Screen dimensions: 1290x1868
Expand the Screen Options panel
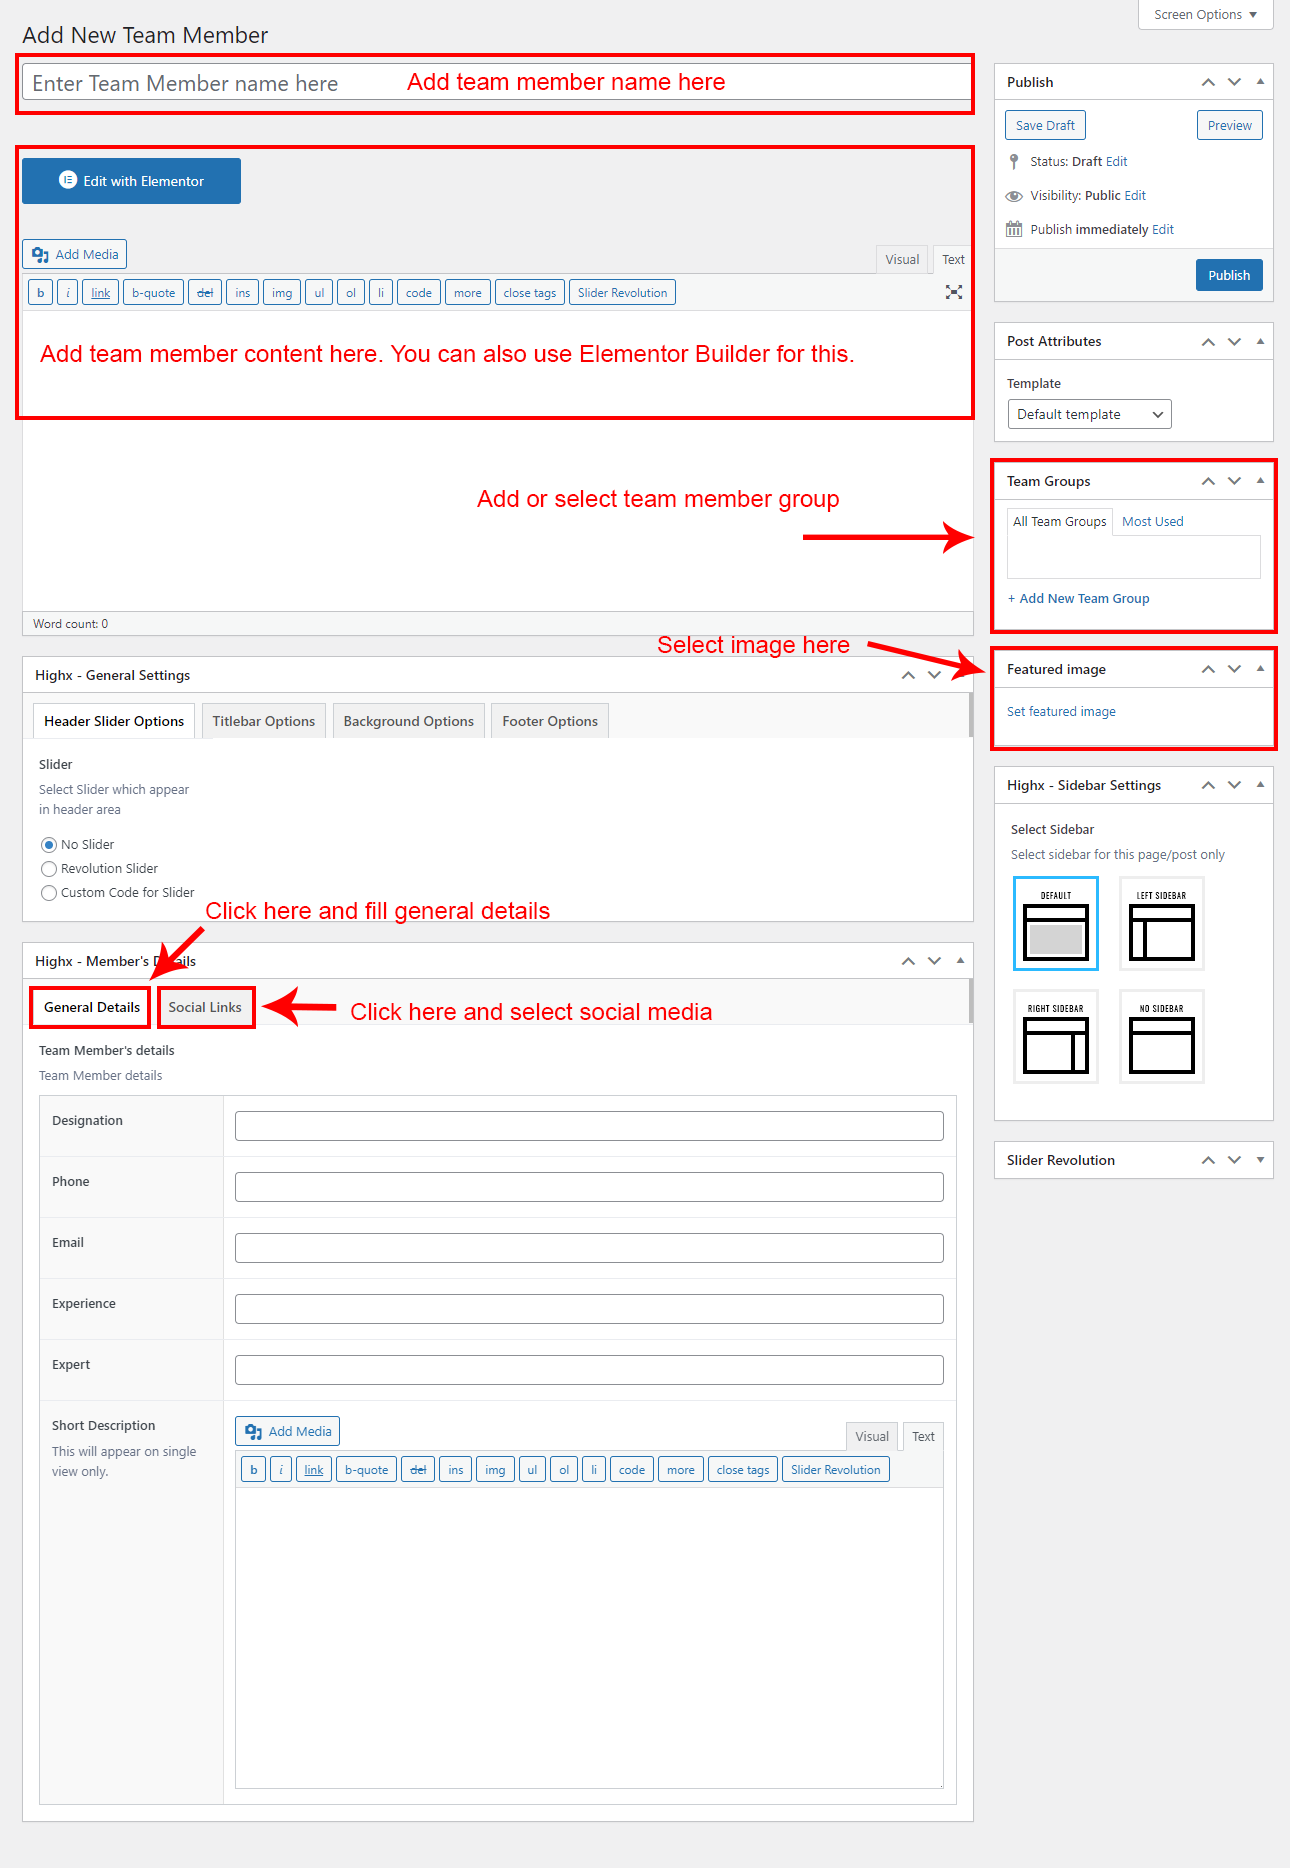[1204, 15]
